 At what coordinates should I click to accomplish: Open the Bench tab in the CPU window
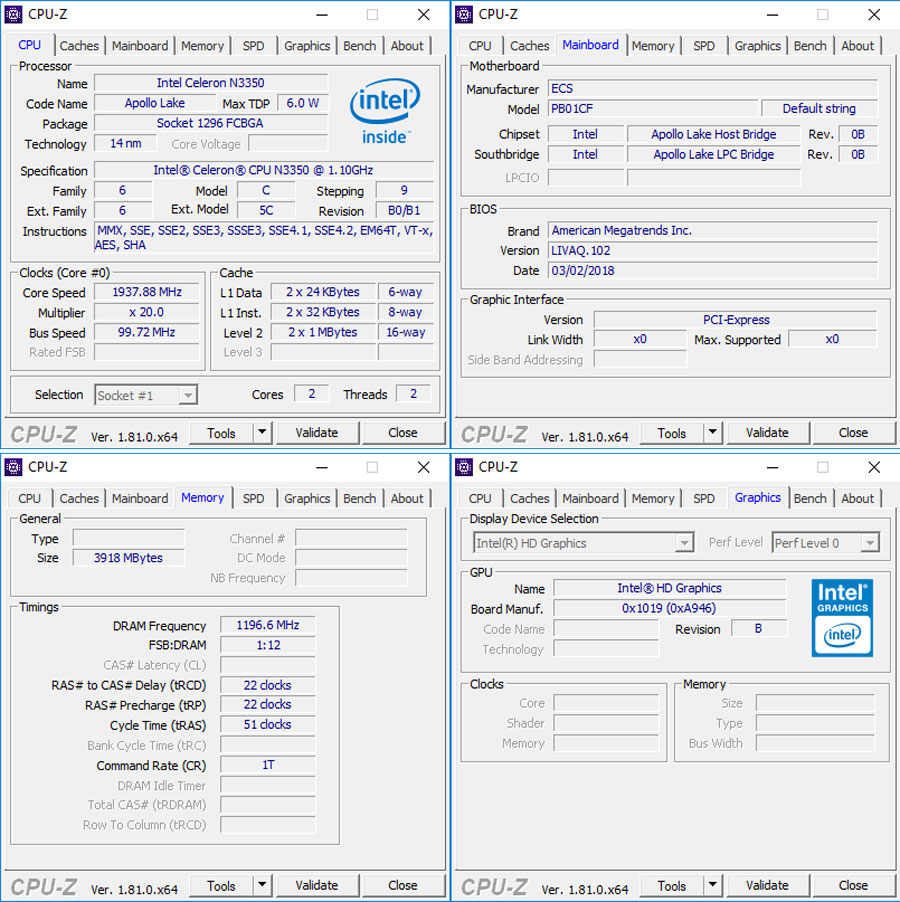[x=359, y=46]
